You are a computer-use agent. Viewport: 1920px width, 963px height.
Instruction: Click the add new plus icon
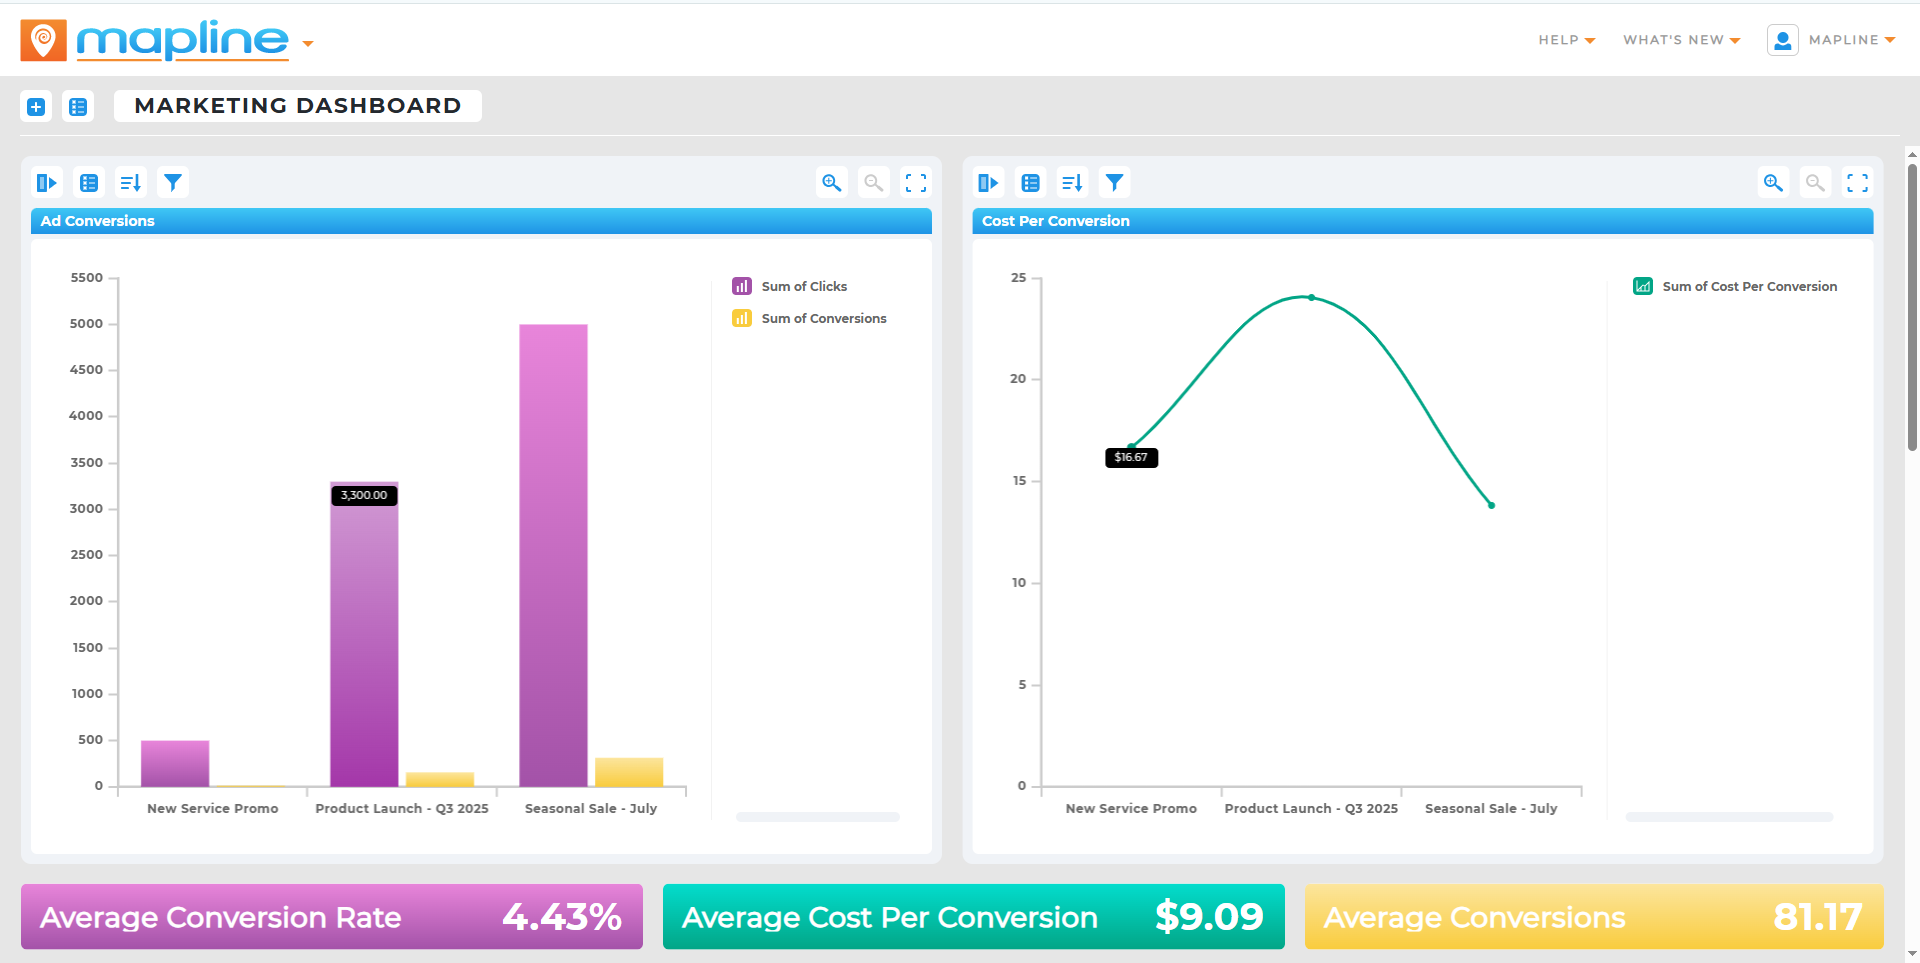[x=36, y=107]
